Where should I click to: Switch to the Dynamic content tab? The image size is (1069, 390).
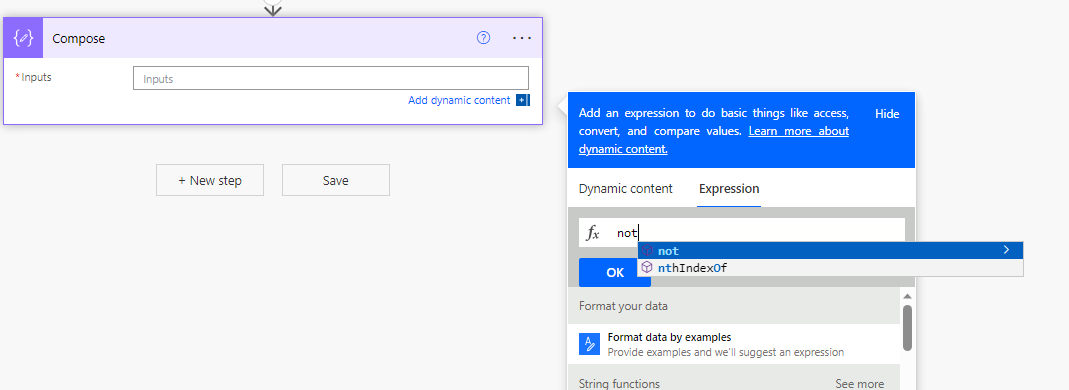[x=626, y=189]
